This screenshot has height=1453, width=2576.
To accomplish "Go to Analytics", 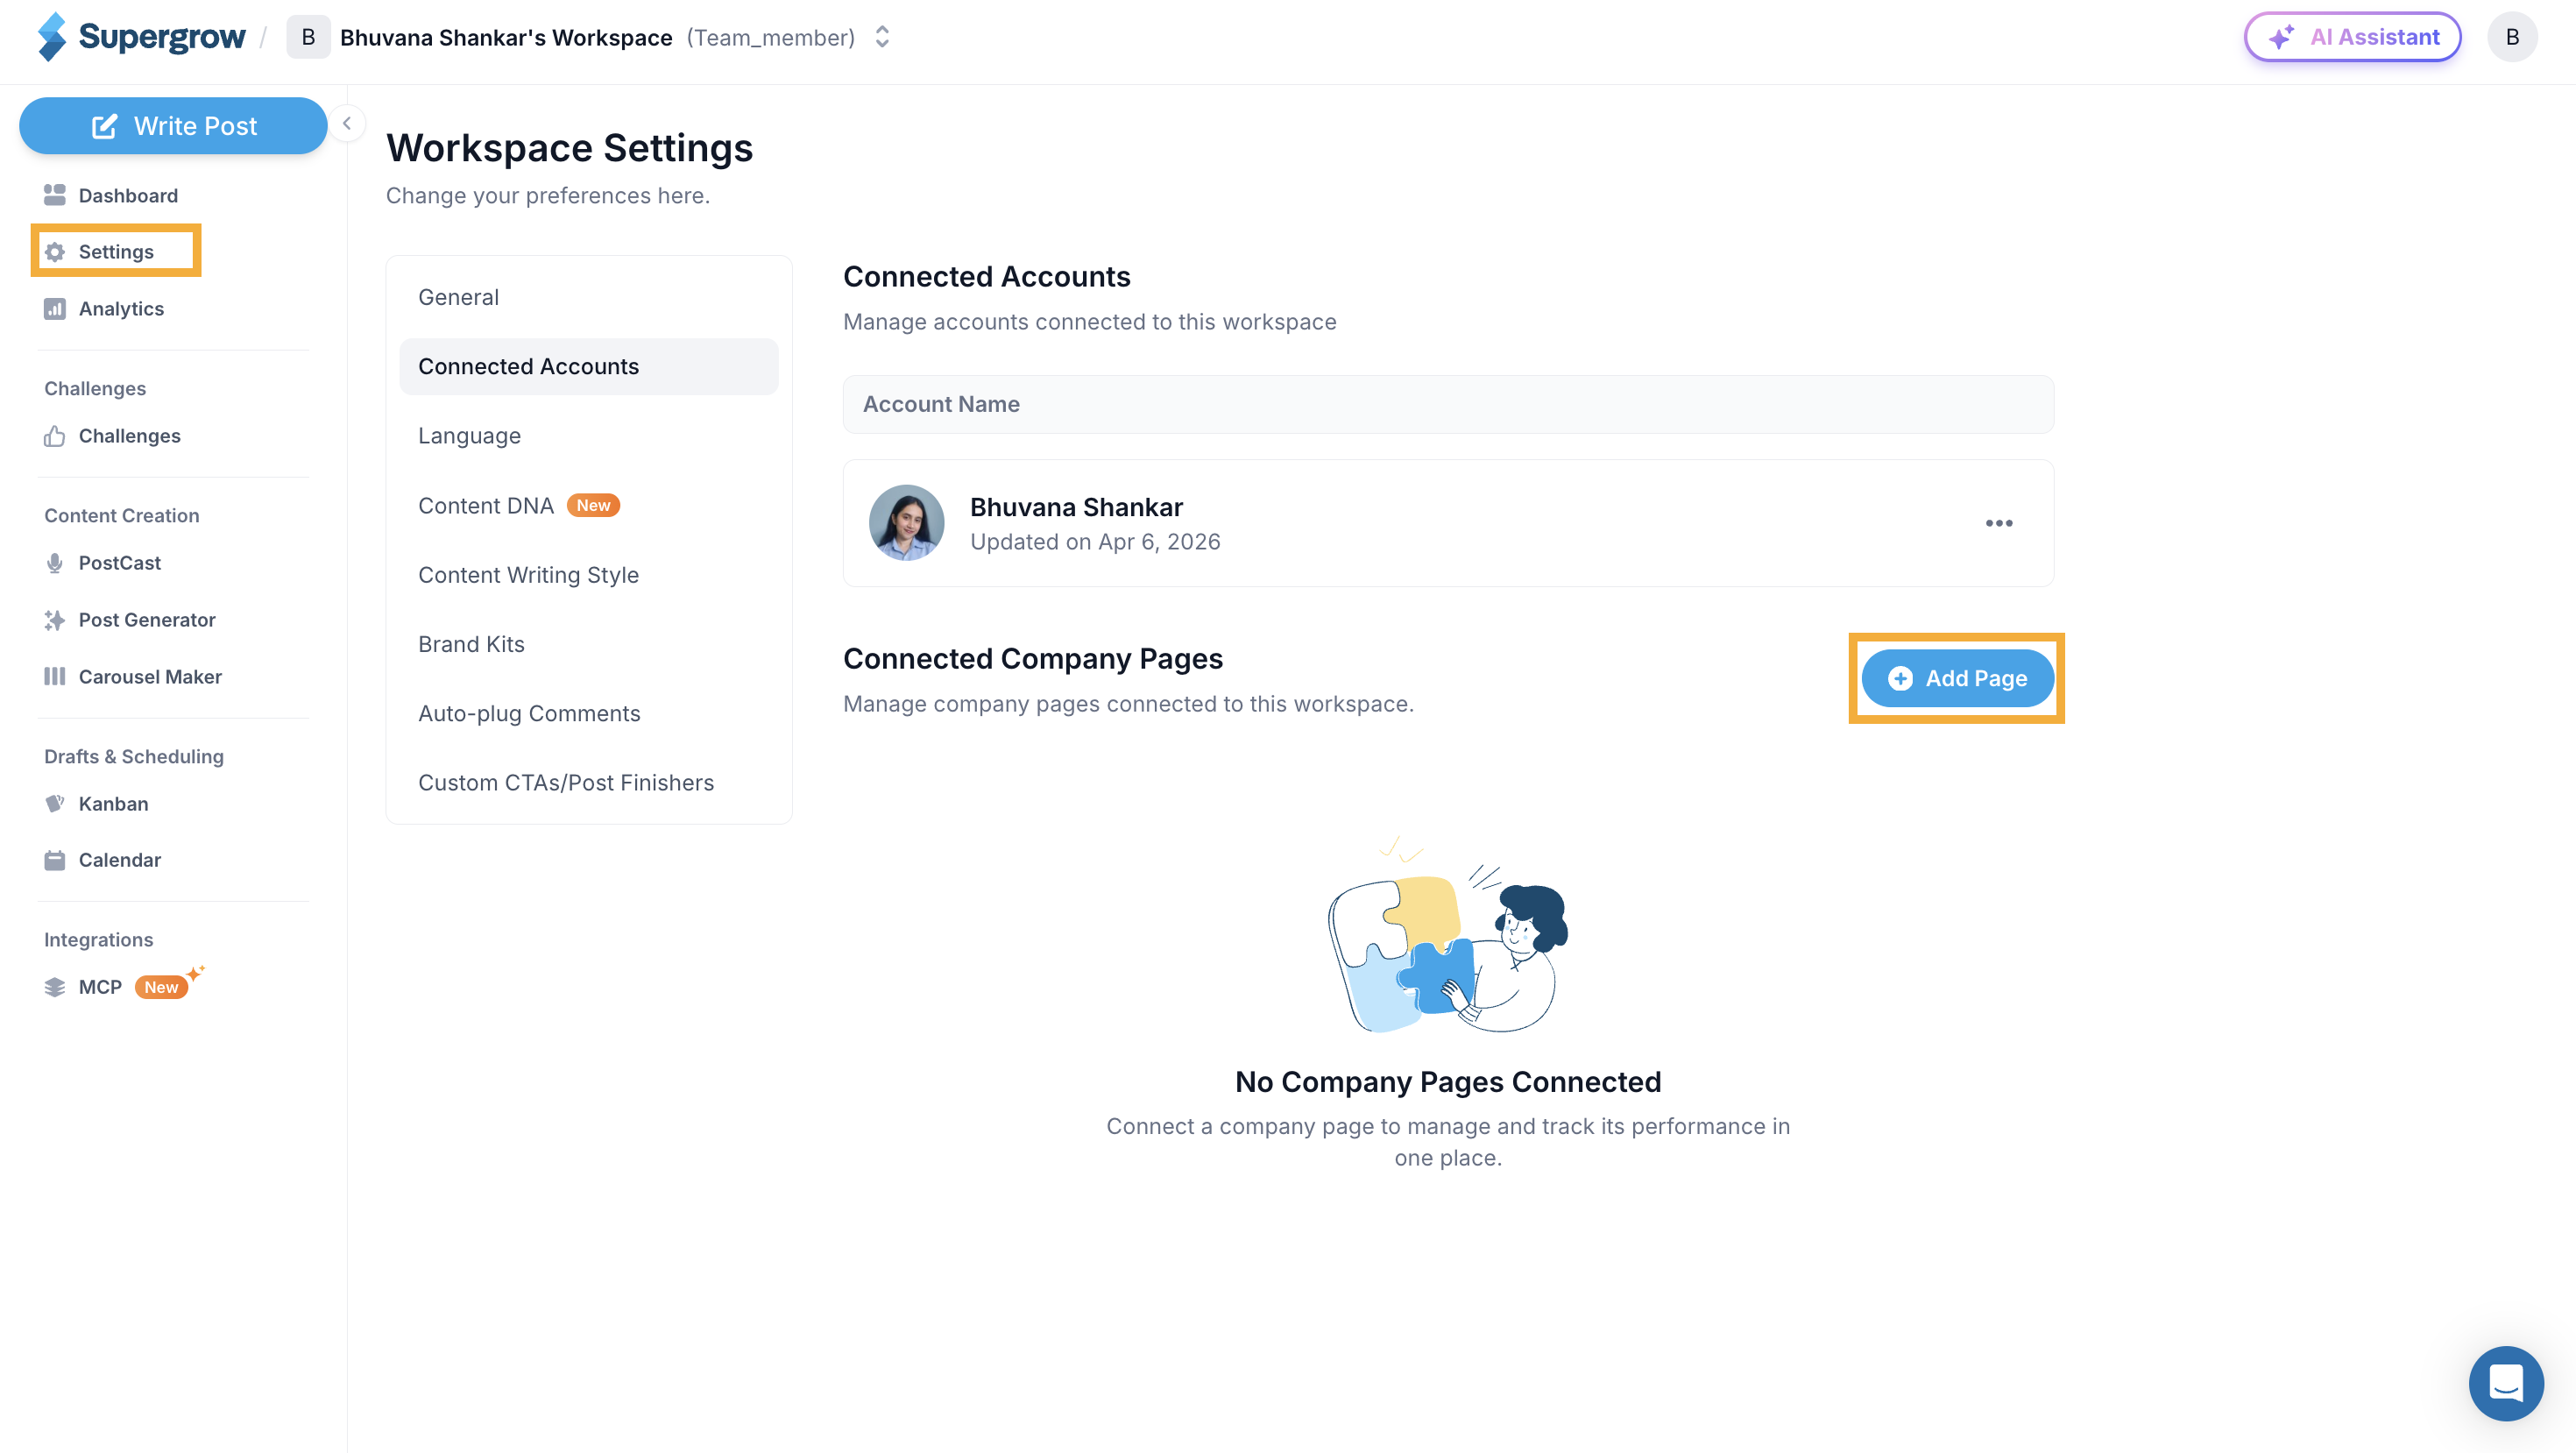I will [x=121, y=309].
